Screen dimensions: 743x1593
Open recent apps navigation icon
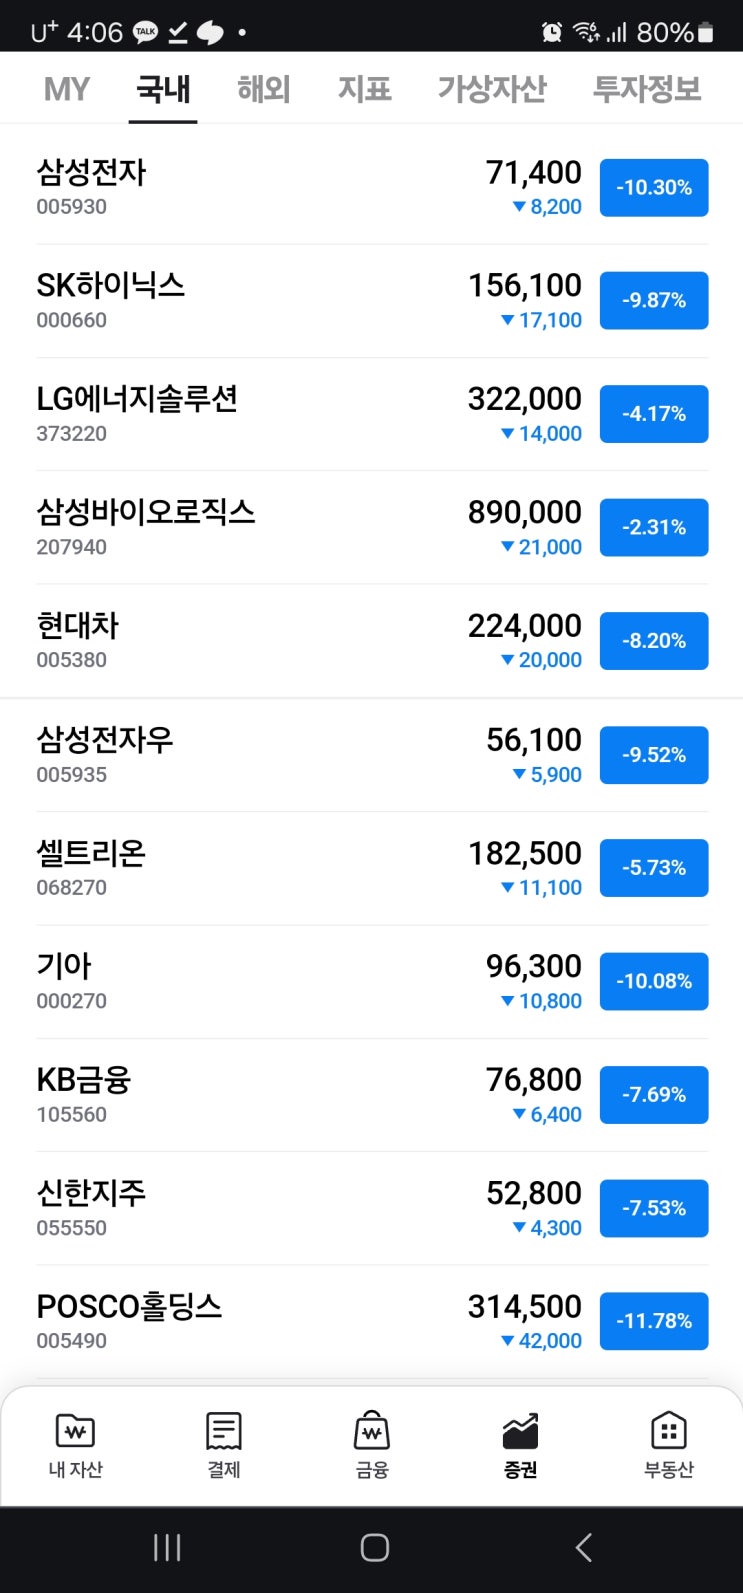166,1547
